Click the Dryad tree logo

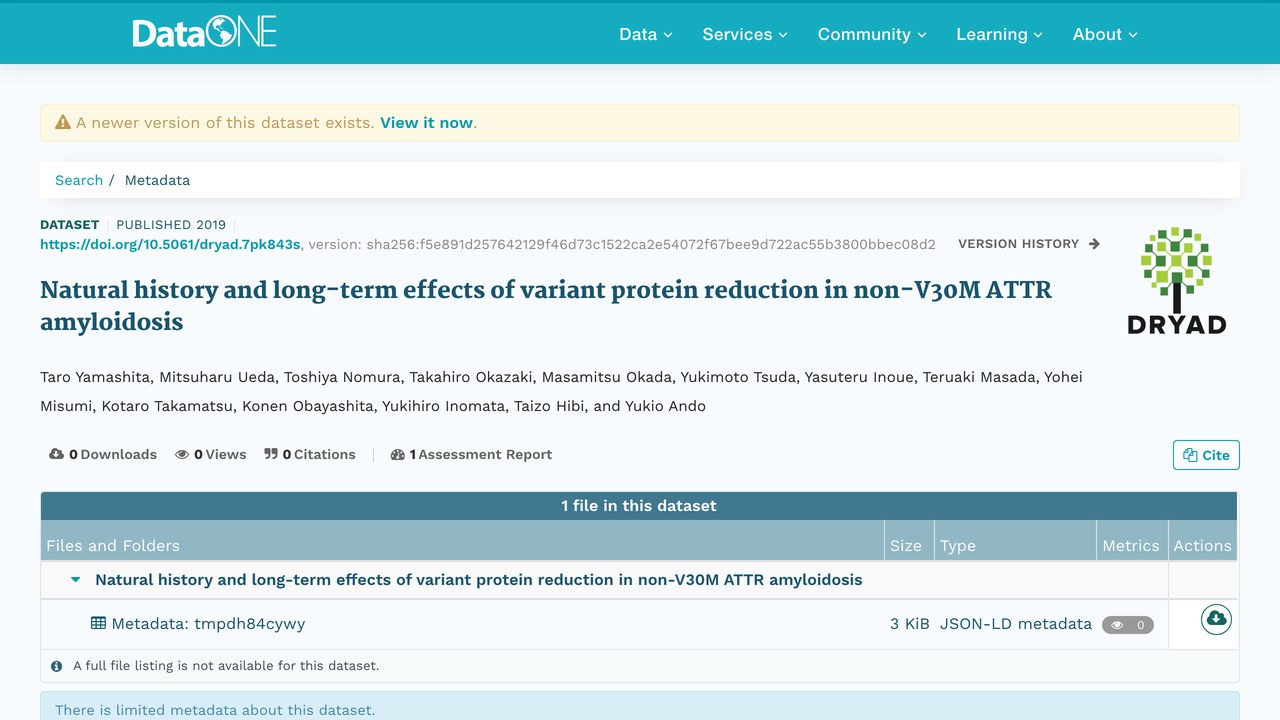[x=1176, y=281]
